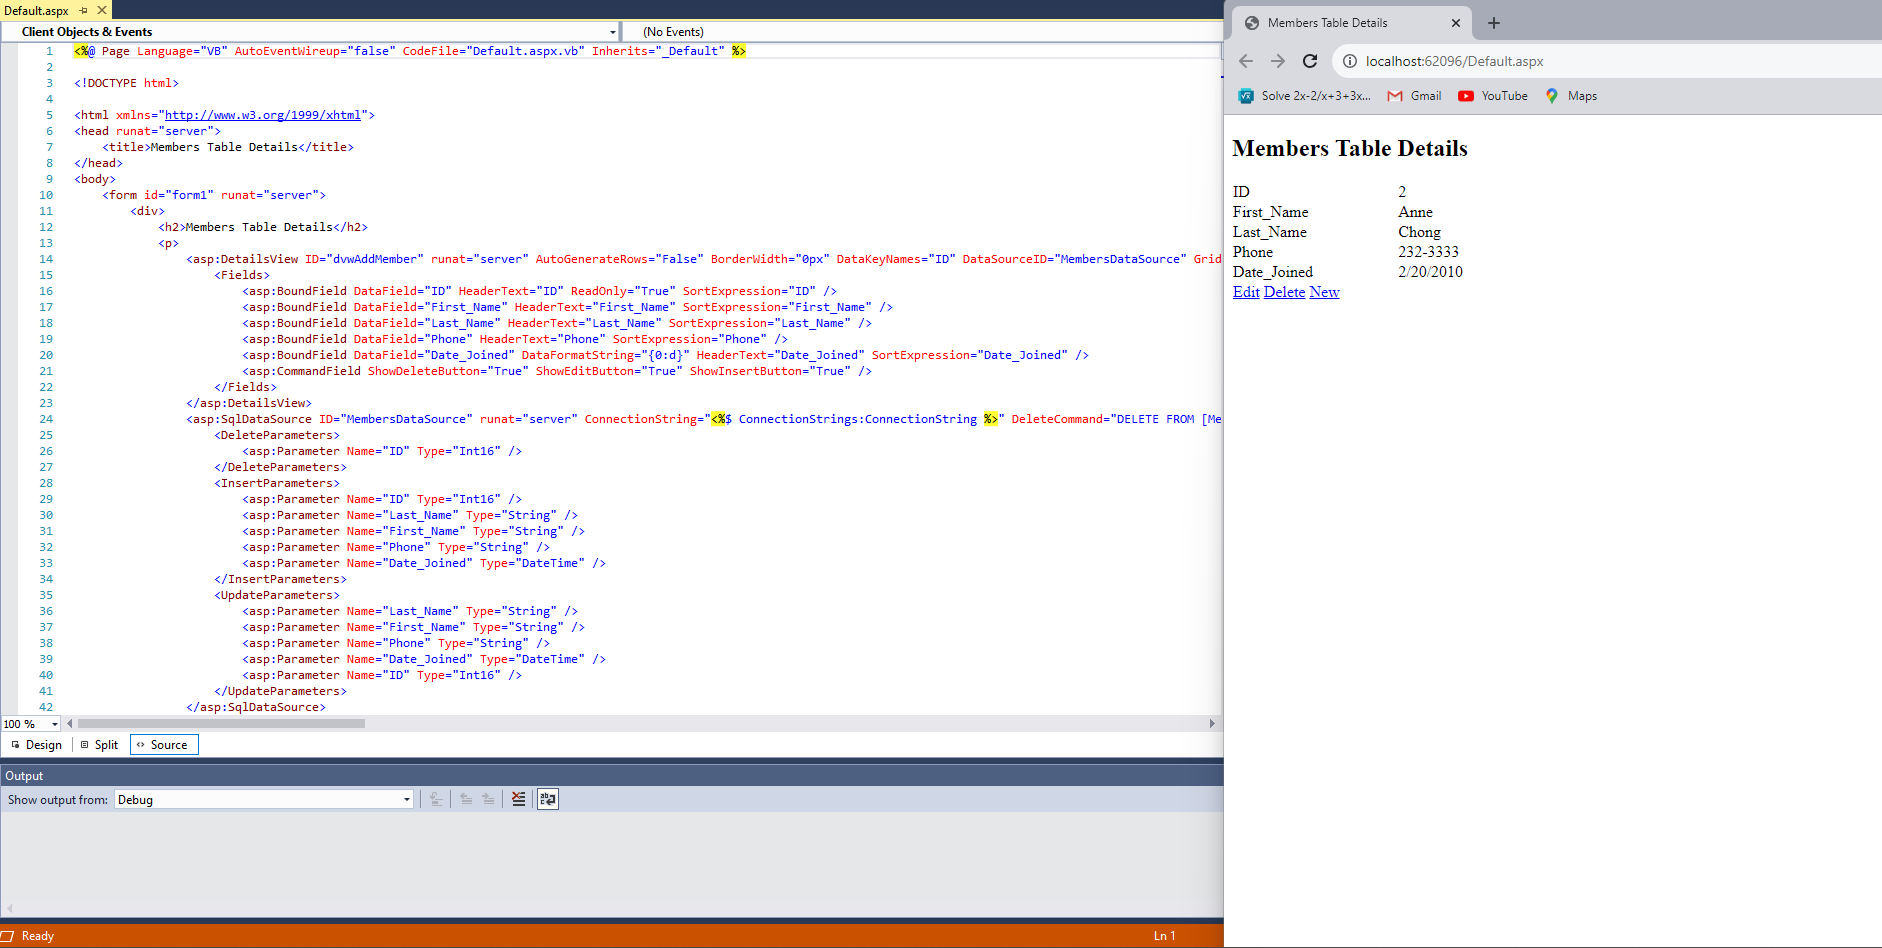Image resolution: width=1882 pixels, height=948 pixels.
Task: Click the Clear All output icon
Action: click(518, 799)
